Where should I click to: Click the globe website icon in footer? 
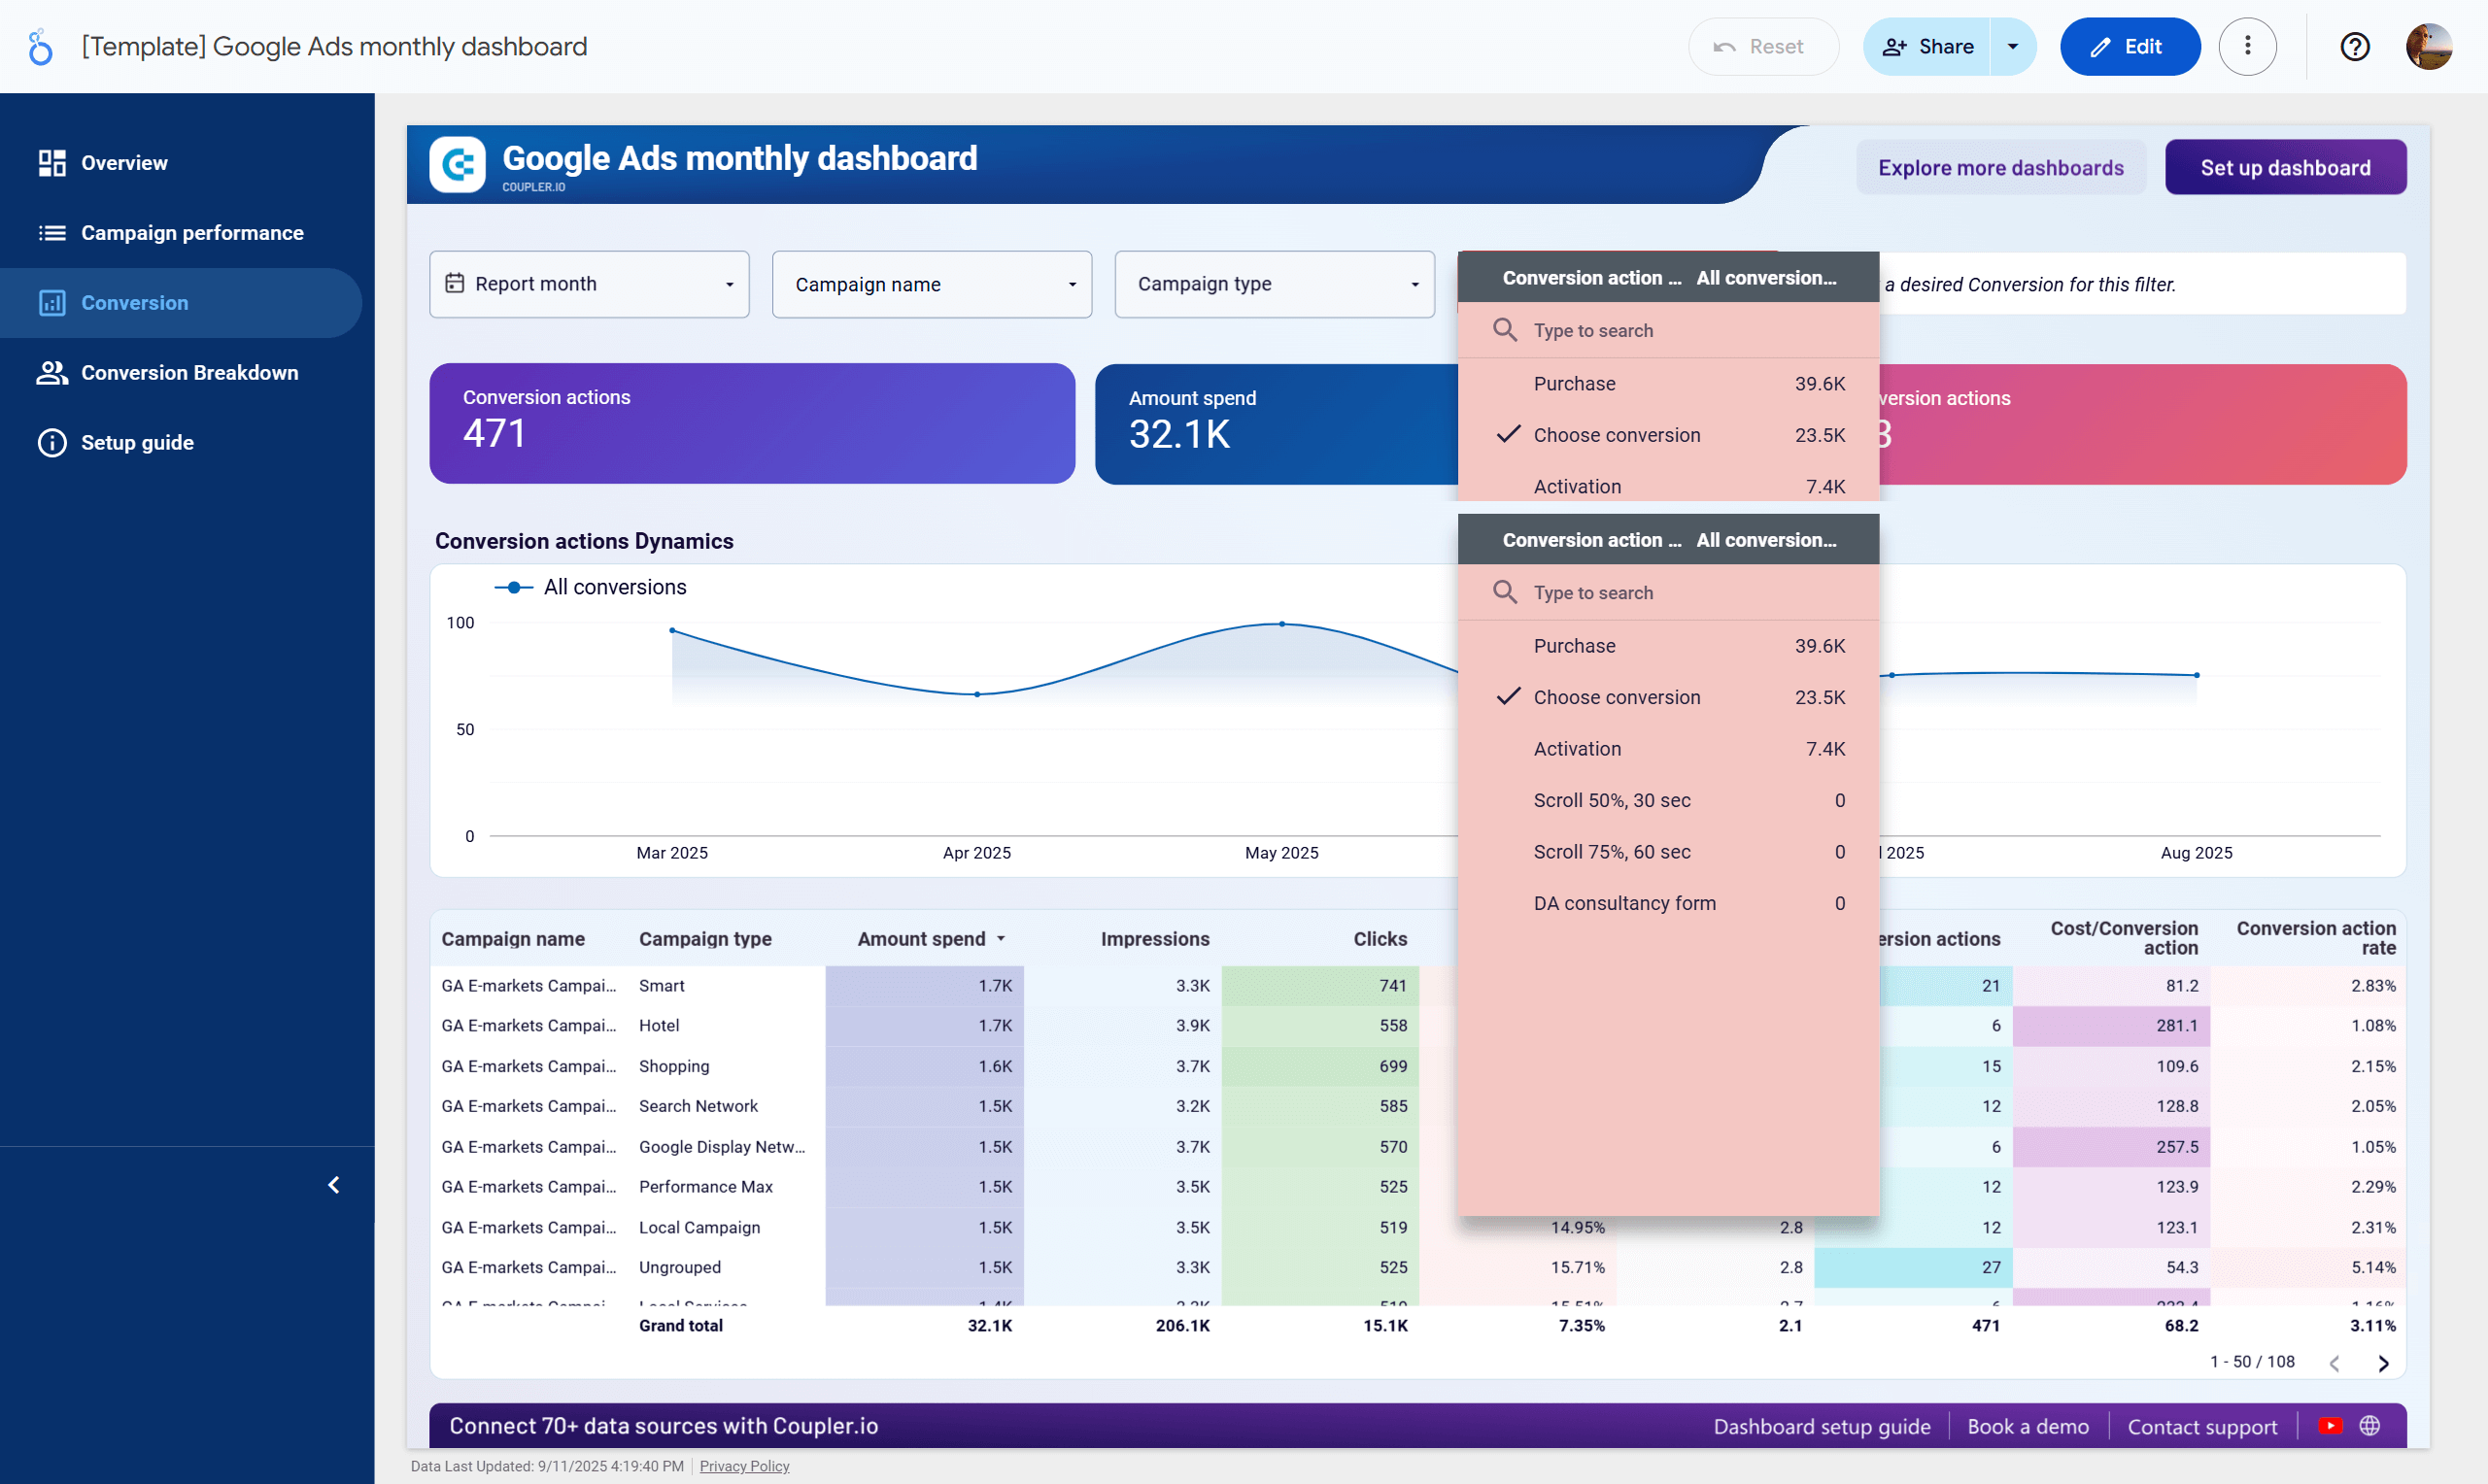pyautogui.click(x=2369, y=1426)
